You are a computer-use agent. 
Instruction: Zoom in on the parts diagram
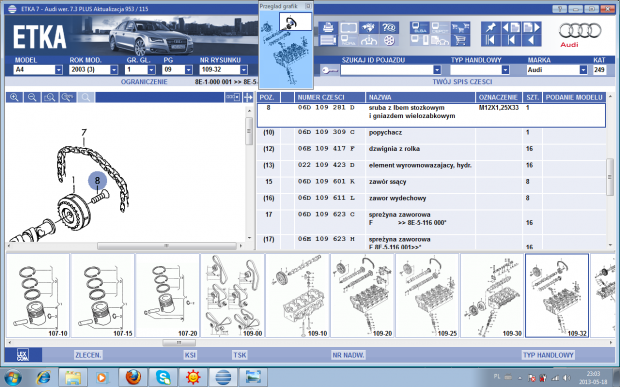coord(14,97)
